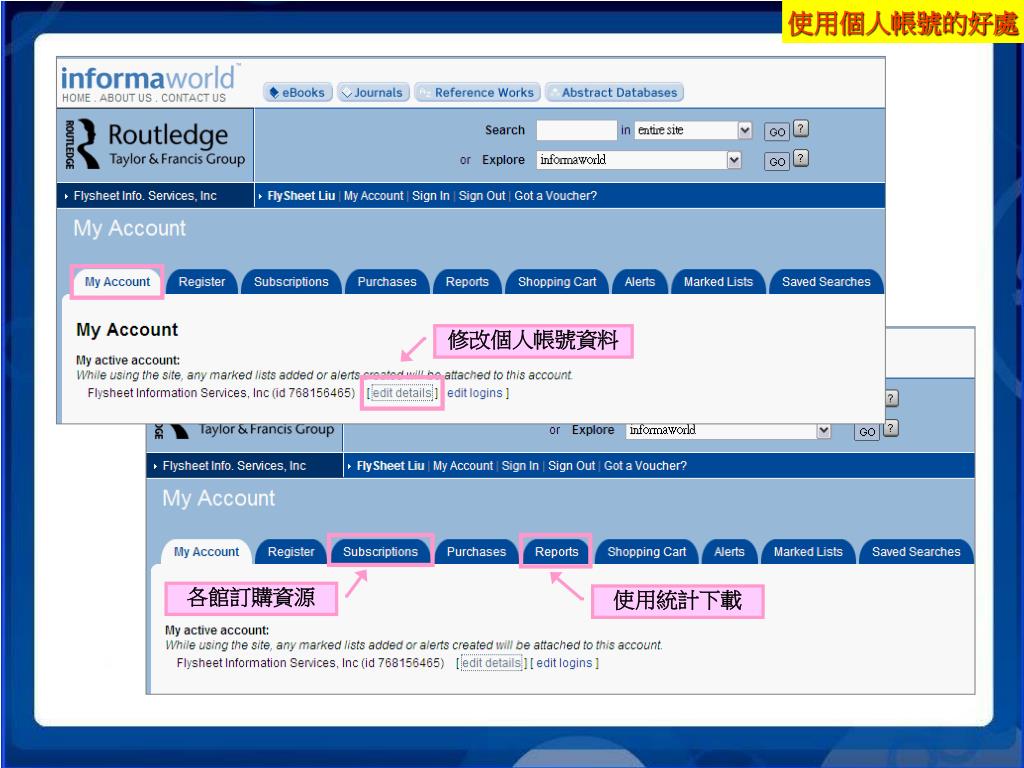
Task: Click 'edit details' link in lower window
Action: 491,663
